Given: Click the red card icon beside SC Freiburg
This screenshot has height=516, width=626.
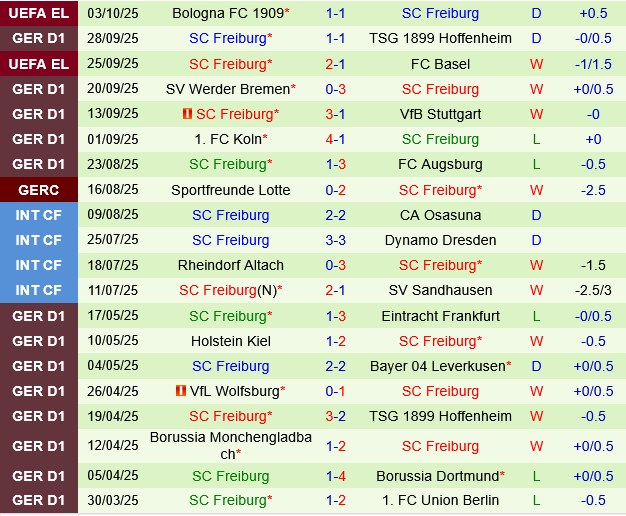Looking at the screenshot, I should point(187,114).
